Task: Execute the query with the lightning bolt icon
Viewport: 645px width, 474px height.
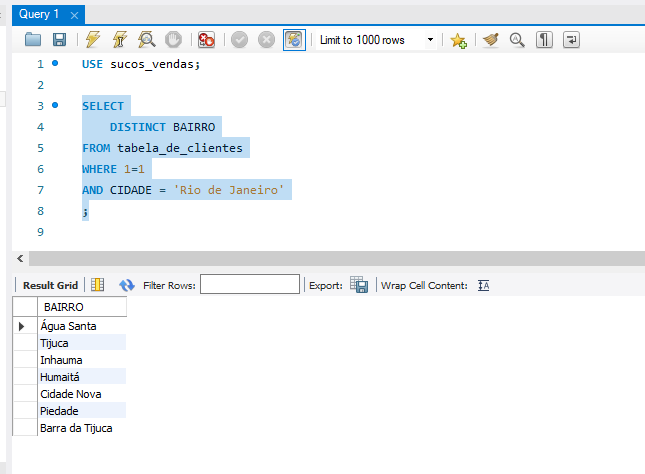Action: pos(93,40)
